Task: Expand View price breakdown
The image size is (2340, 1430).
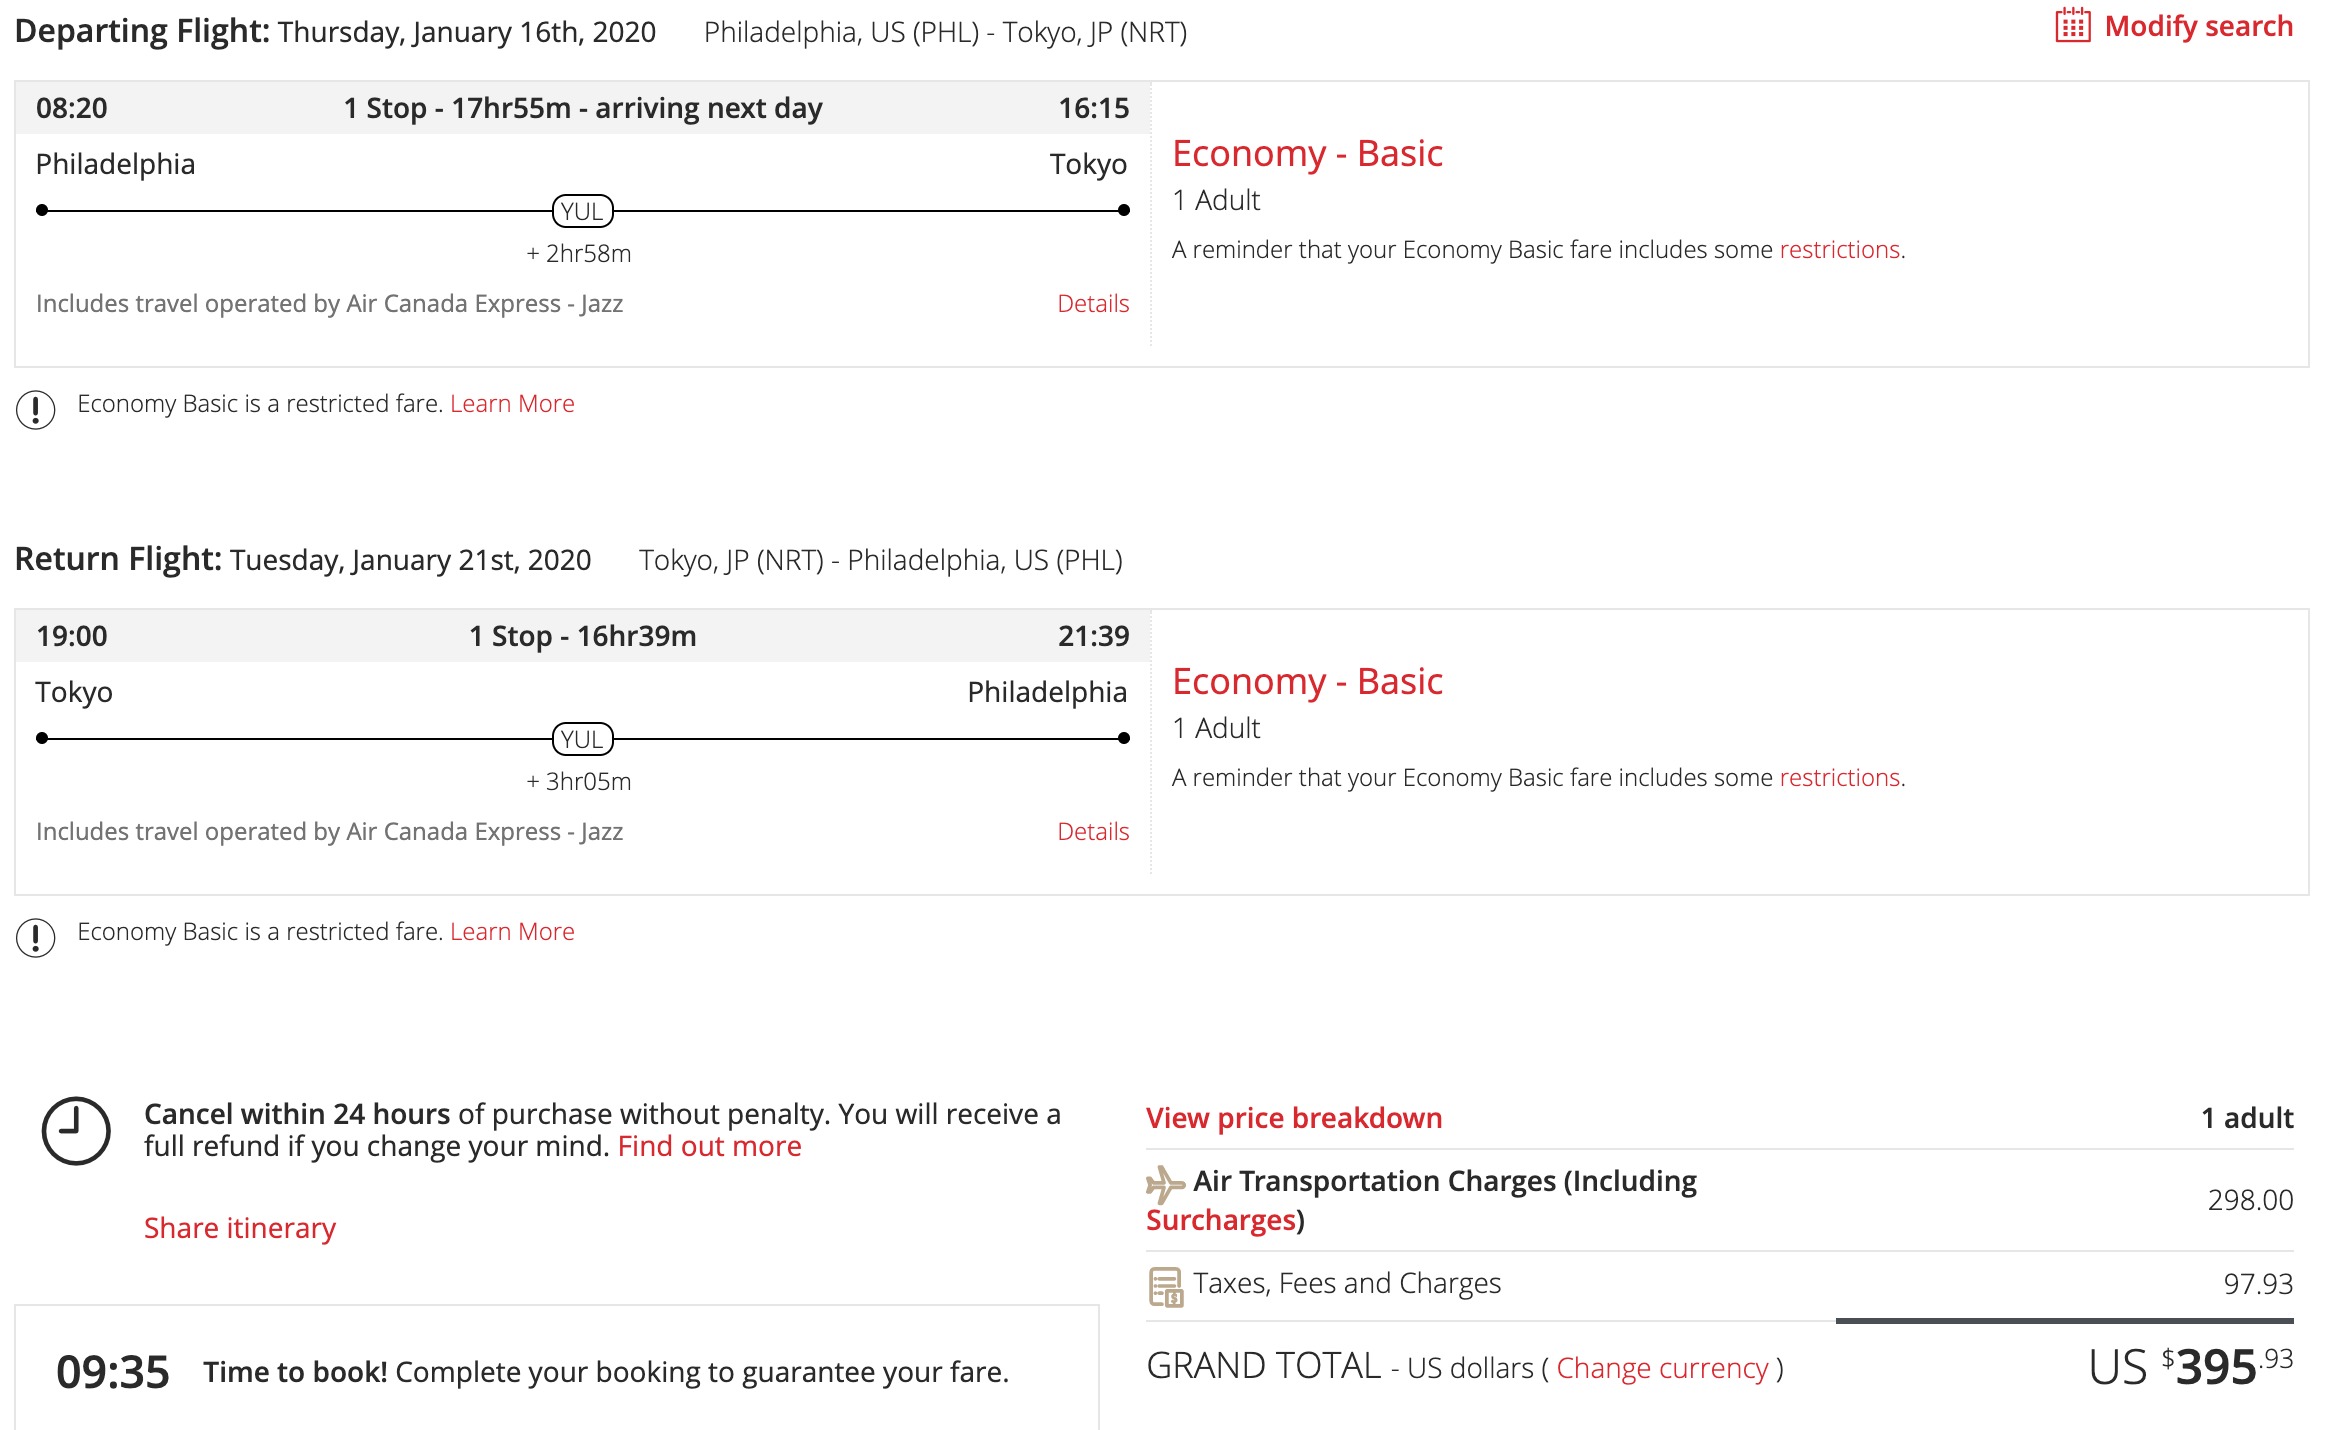Action: pos(1293,1117)
